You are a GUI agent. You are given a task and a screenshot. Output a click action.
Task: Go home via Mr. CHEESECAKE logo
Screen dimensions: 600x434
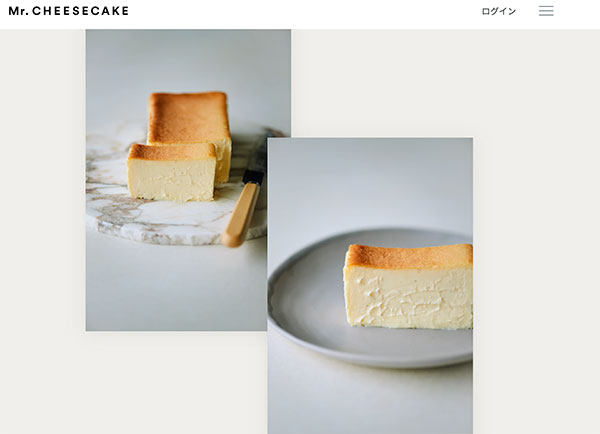point(69,11)
